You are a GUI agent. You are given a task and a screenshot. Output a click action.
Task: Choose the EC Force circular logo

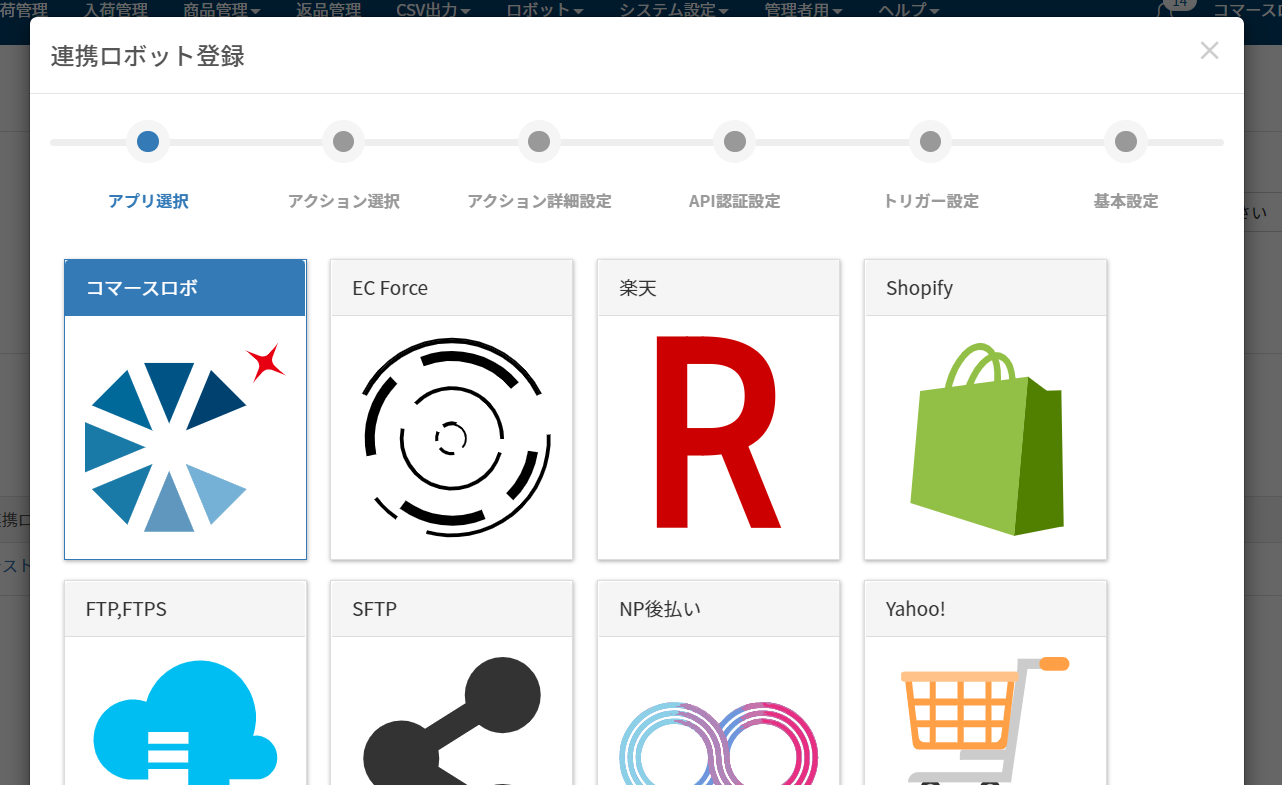point(456,437)
